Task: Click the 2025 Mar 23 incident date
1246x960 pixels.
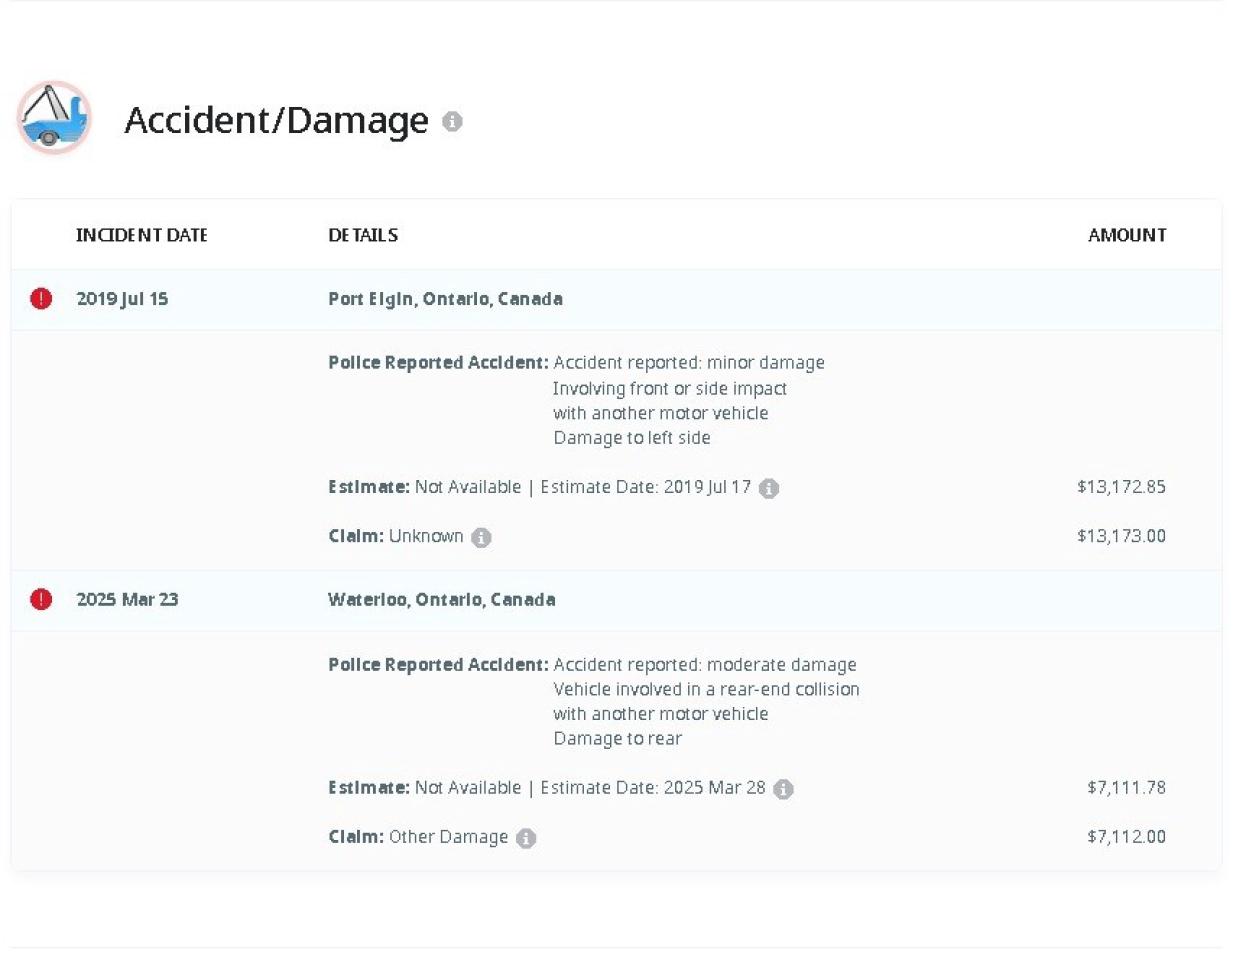Action: (127, 600)
